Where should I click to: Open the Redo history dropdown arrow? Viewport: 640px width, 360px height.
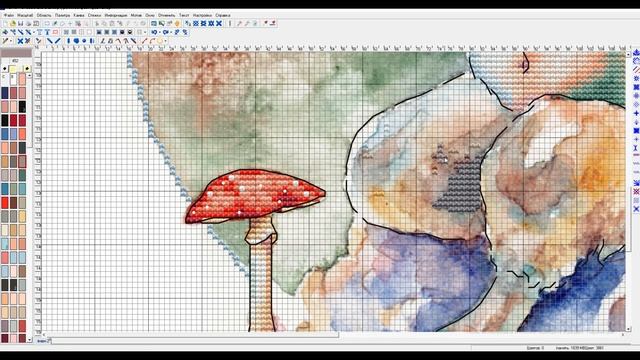[x=171, y=32]
